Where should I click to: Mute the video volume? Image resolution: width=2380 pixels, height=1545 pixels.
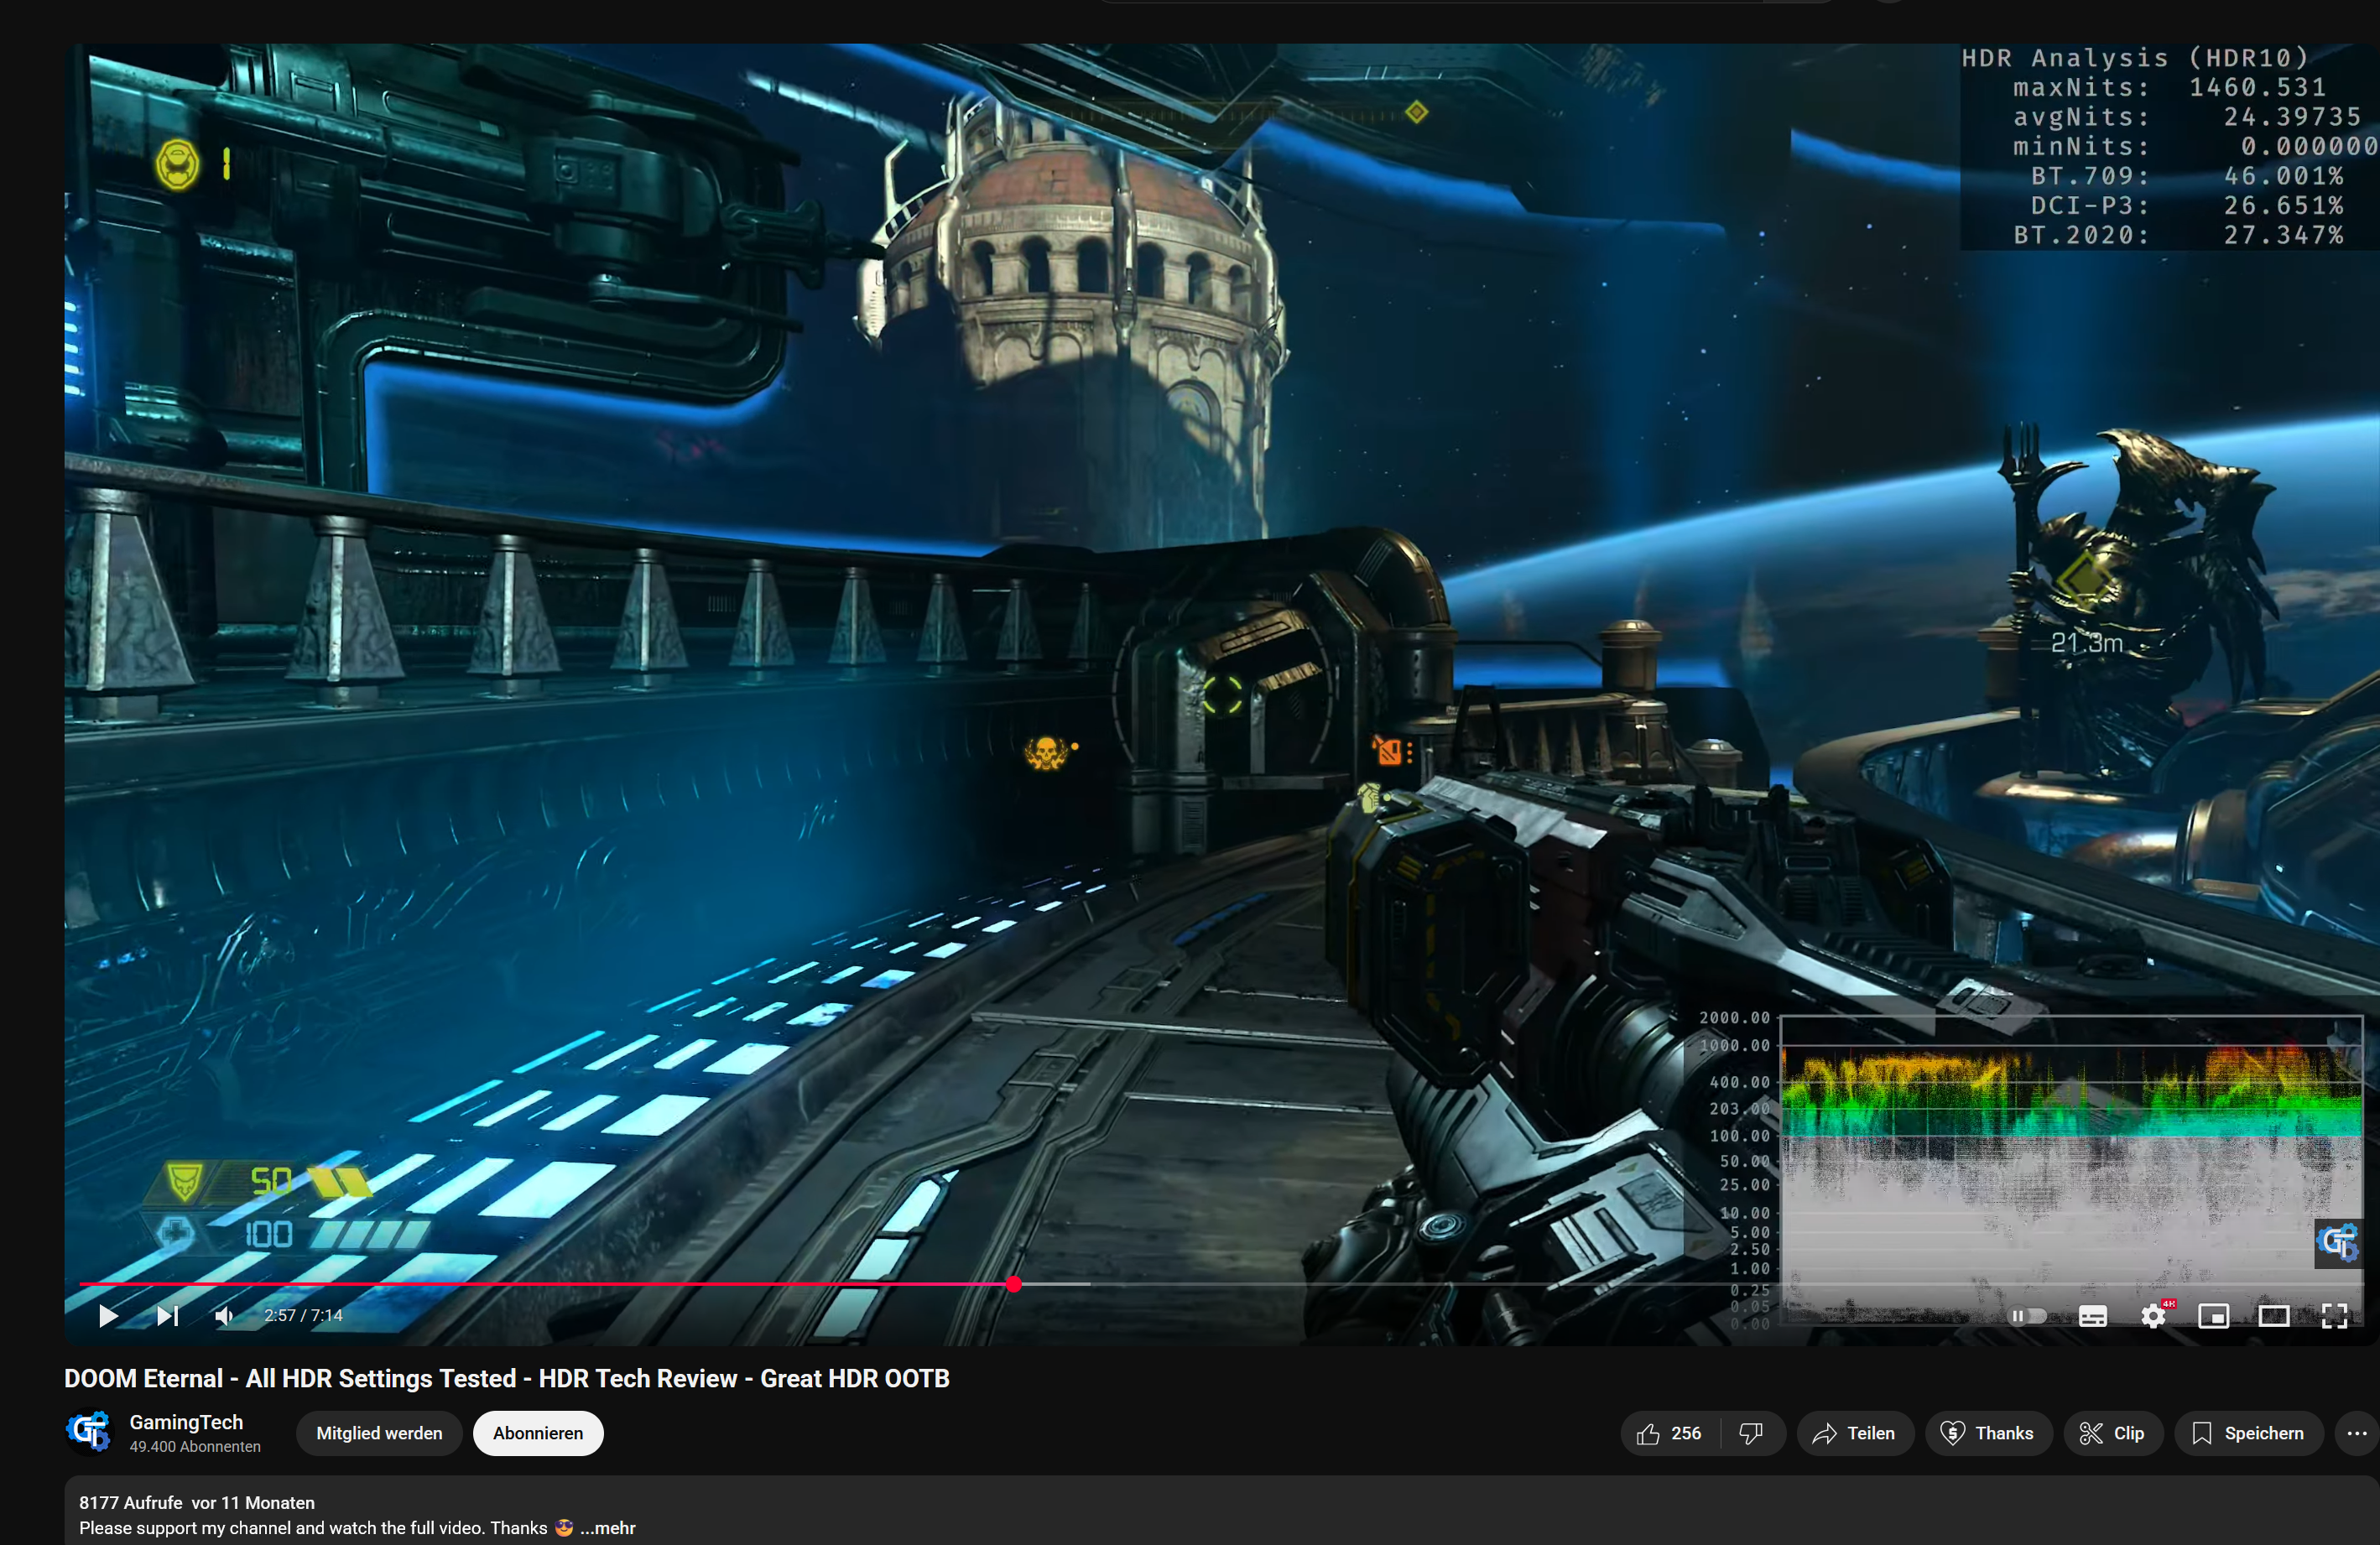point(224,1316)
